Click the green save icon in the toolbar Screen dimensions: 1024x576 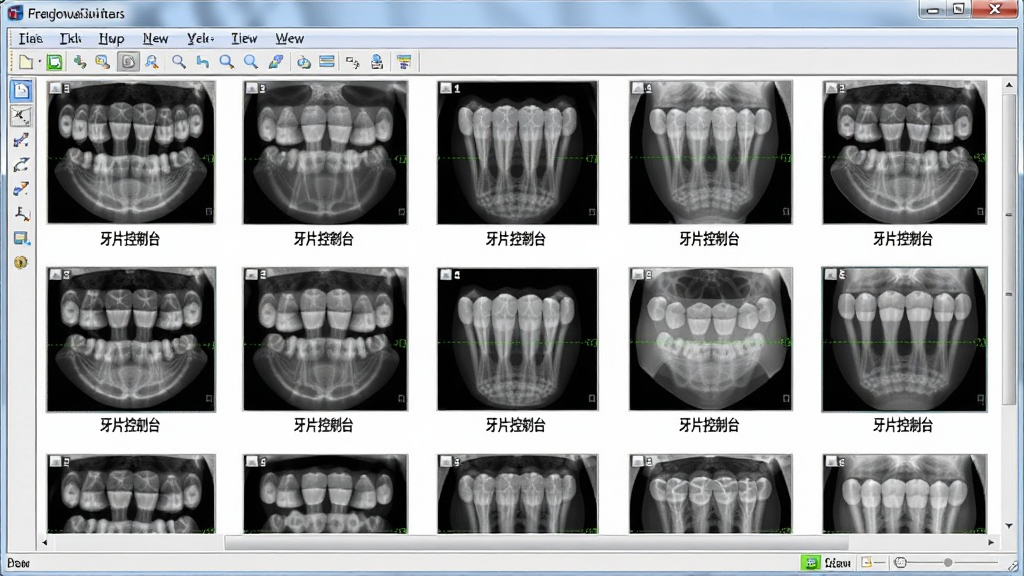click(55, 62)
